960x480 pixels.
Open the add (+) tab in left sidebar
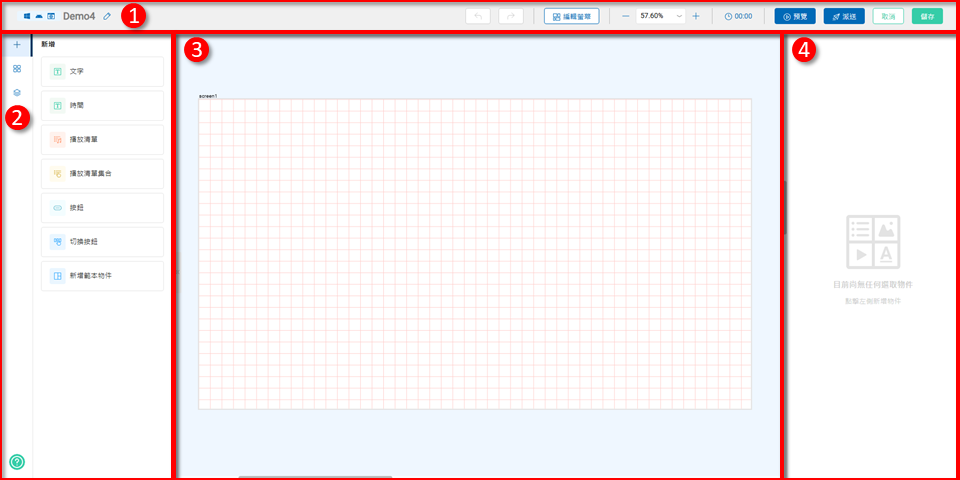[17, 45]
